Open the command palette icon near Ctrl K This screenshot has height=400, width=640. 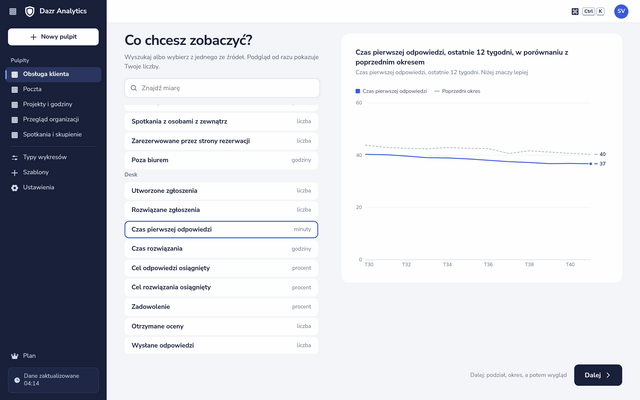point(575,11)
